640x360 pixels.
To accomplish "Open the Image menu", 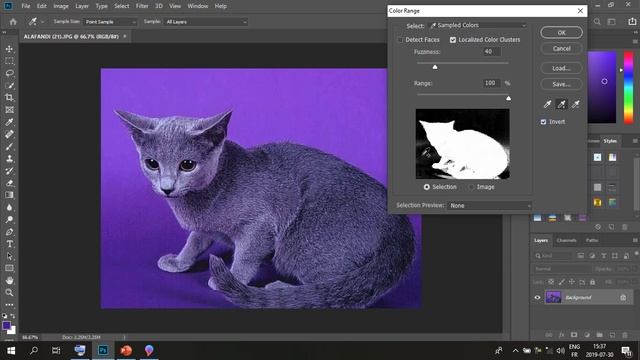I will (61, 6).
